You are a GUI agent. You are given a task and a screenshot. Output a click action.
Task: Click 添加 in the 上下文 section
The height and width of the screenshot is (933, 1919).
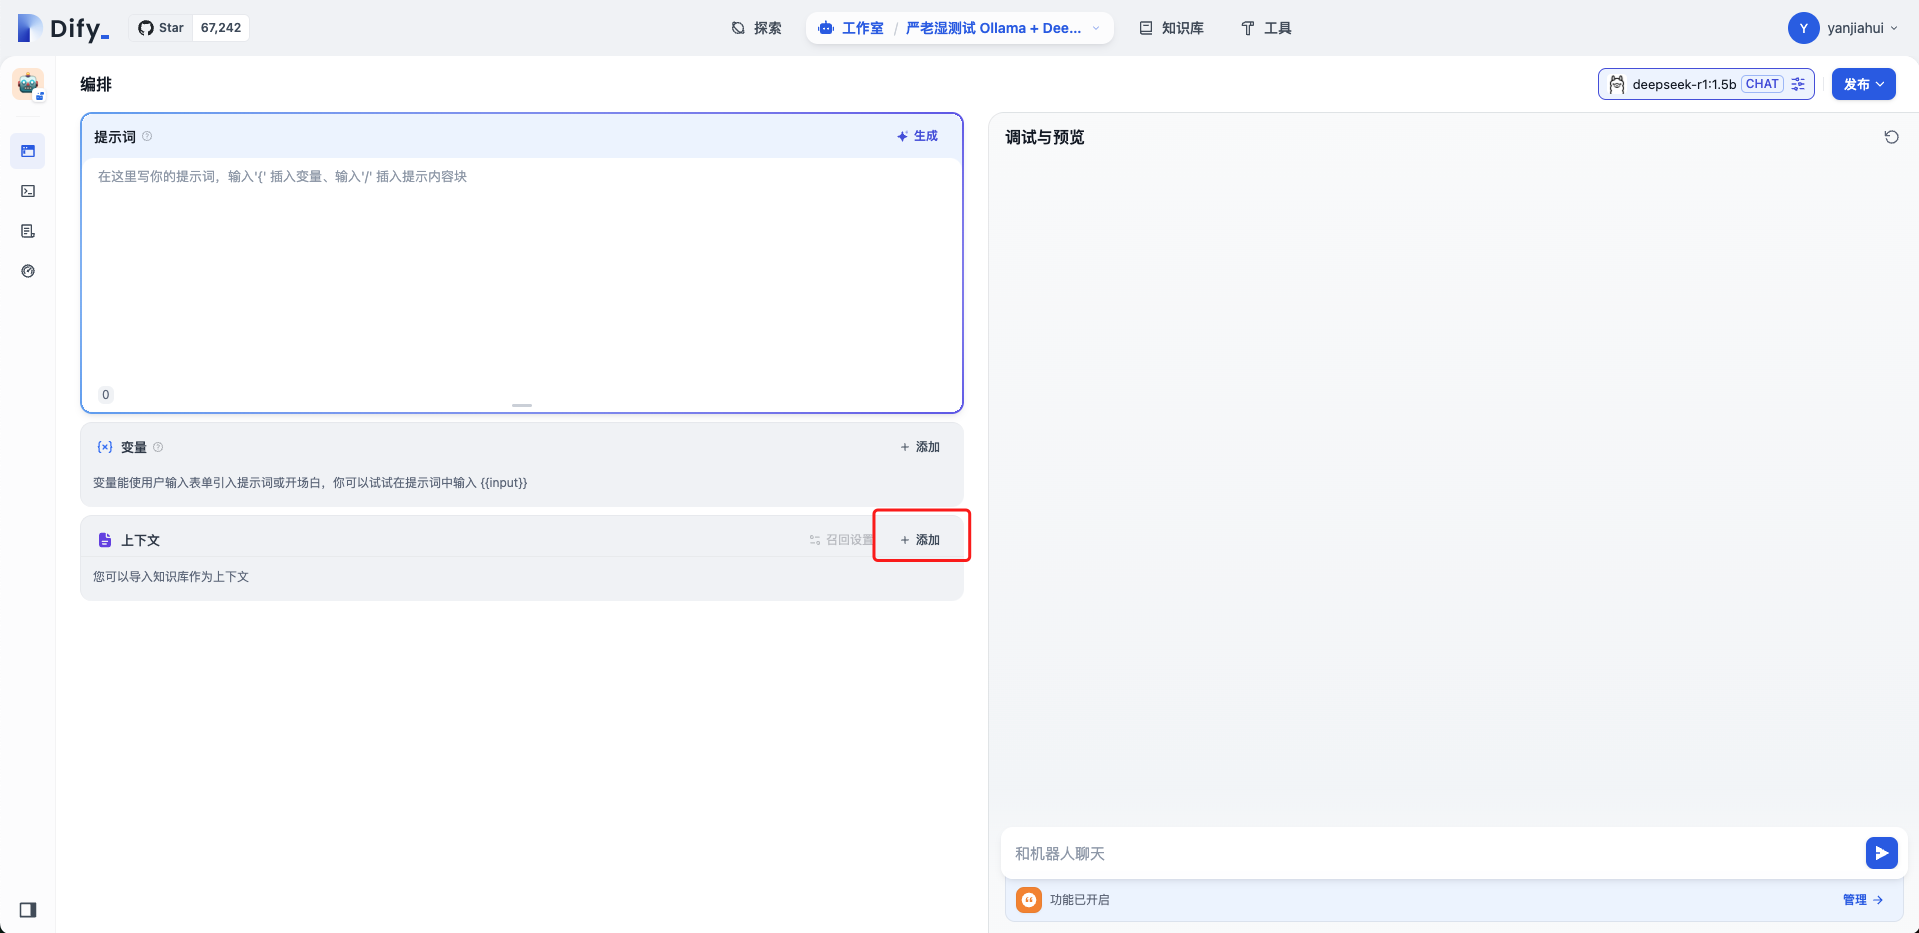pyautogui.click(x=920, y=540)
